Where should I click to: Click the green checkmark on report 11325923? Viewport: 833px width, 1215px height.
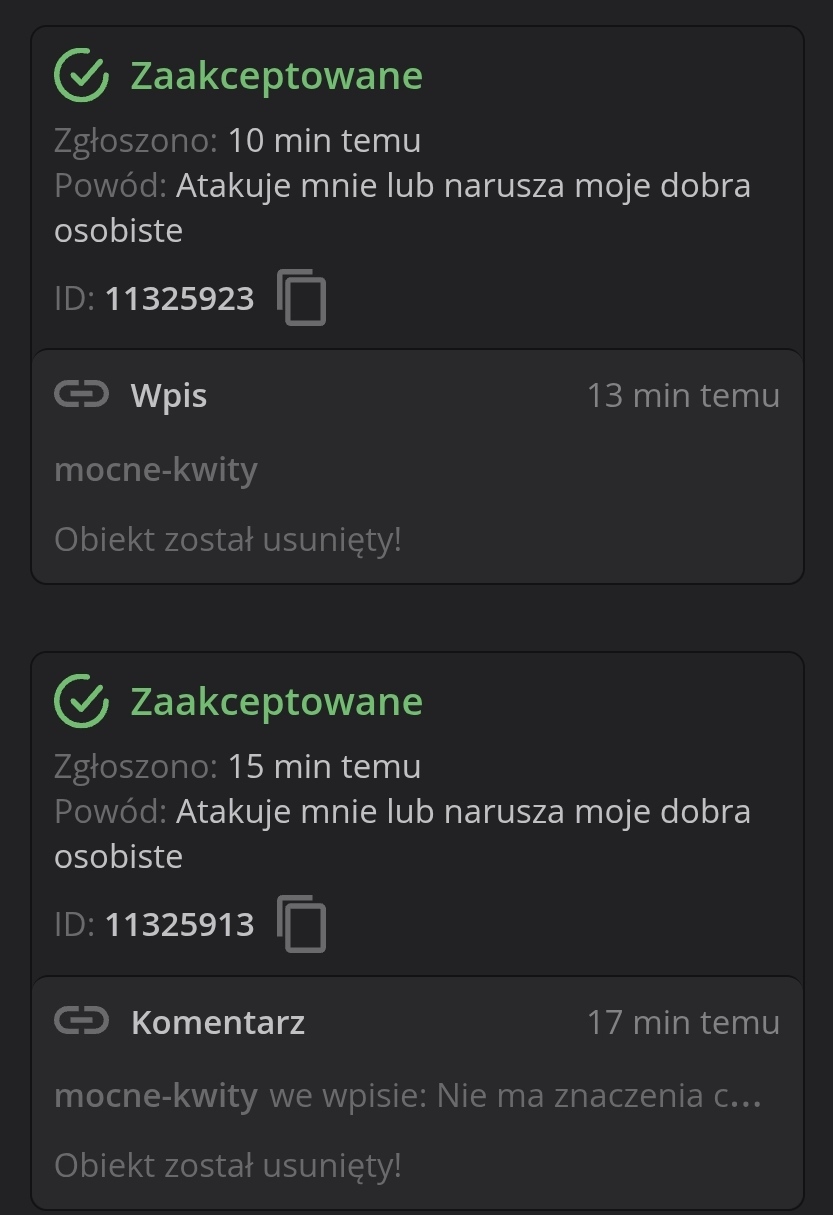[81, 75]
